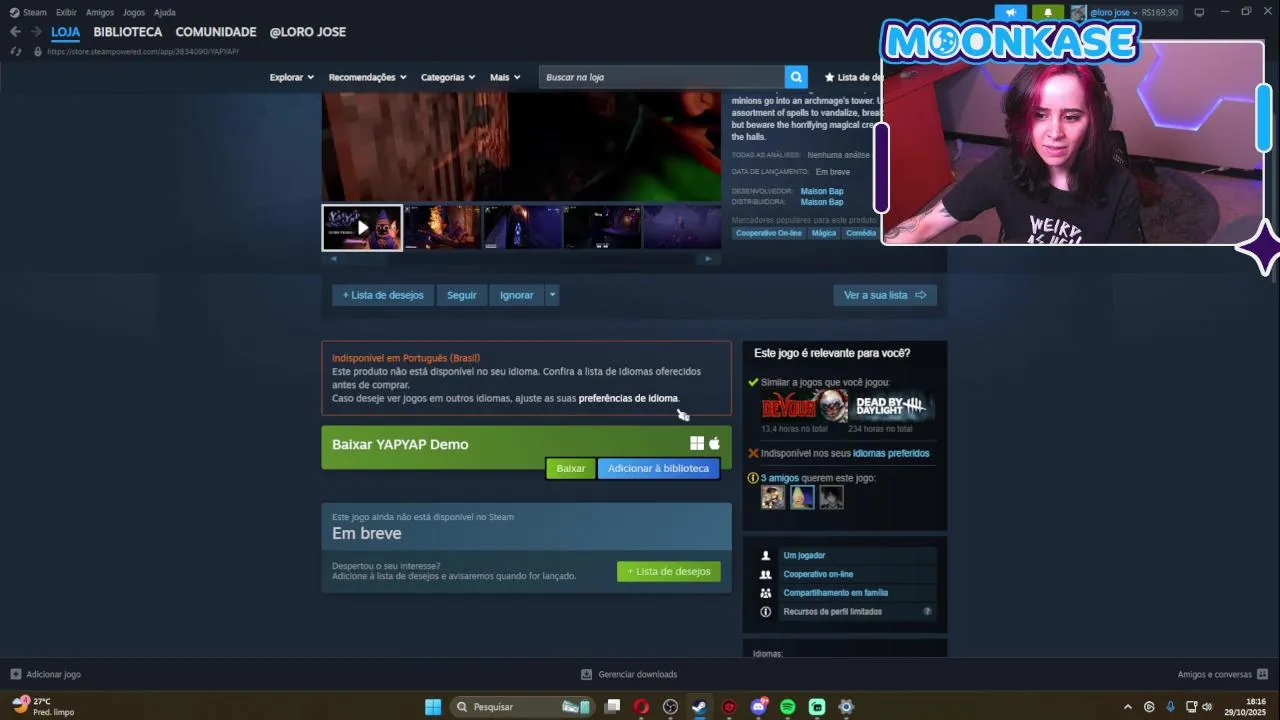This screenshot has width=1280, height=720.
Task: Open the arrow dropdown next to Ignorar
Action: pos(552,295)
